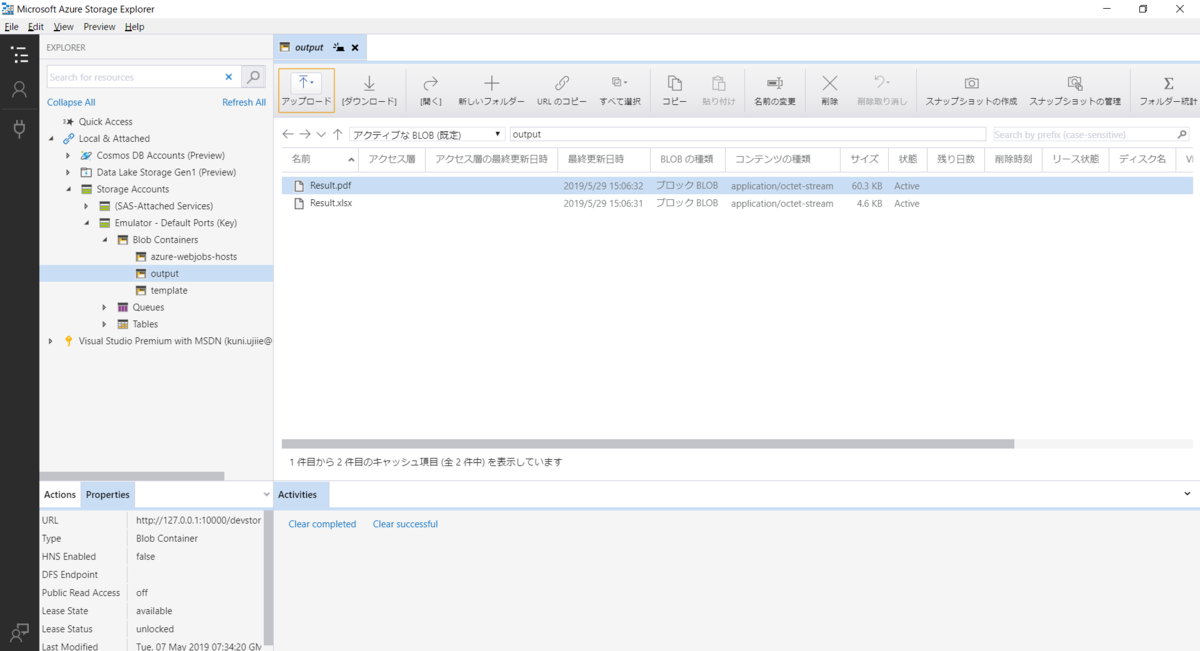Select the Quick Access tree item
Screen dimensions: 1200x651
pos(106,122)
